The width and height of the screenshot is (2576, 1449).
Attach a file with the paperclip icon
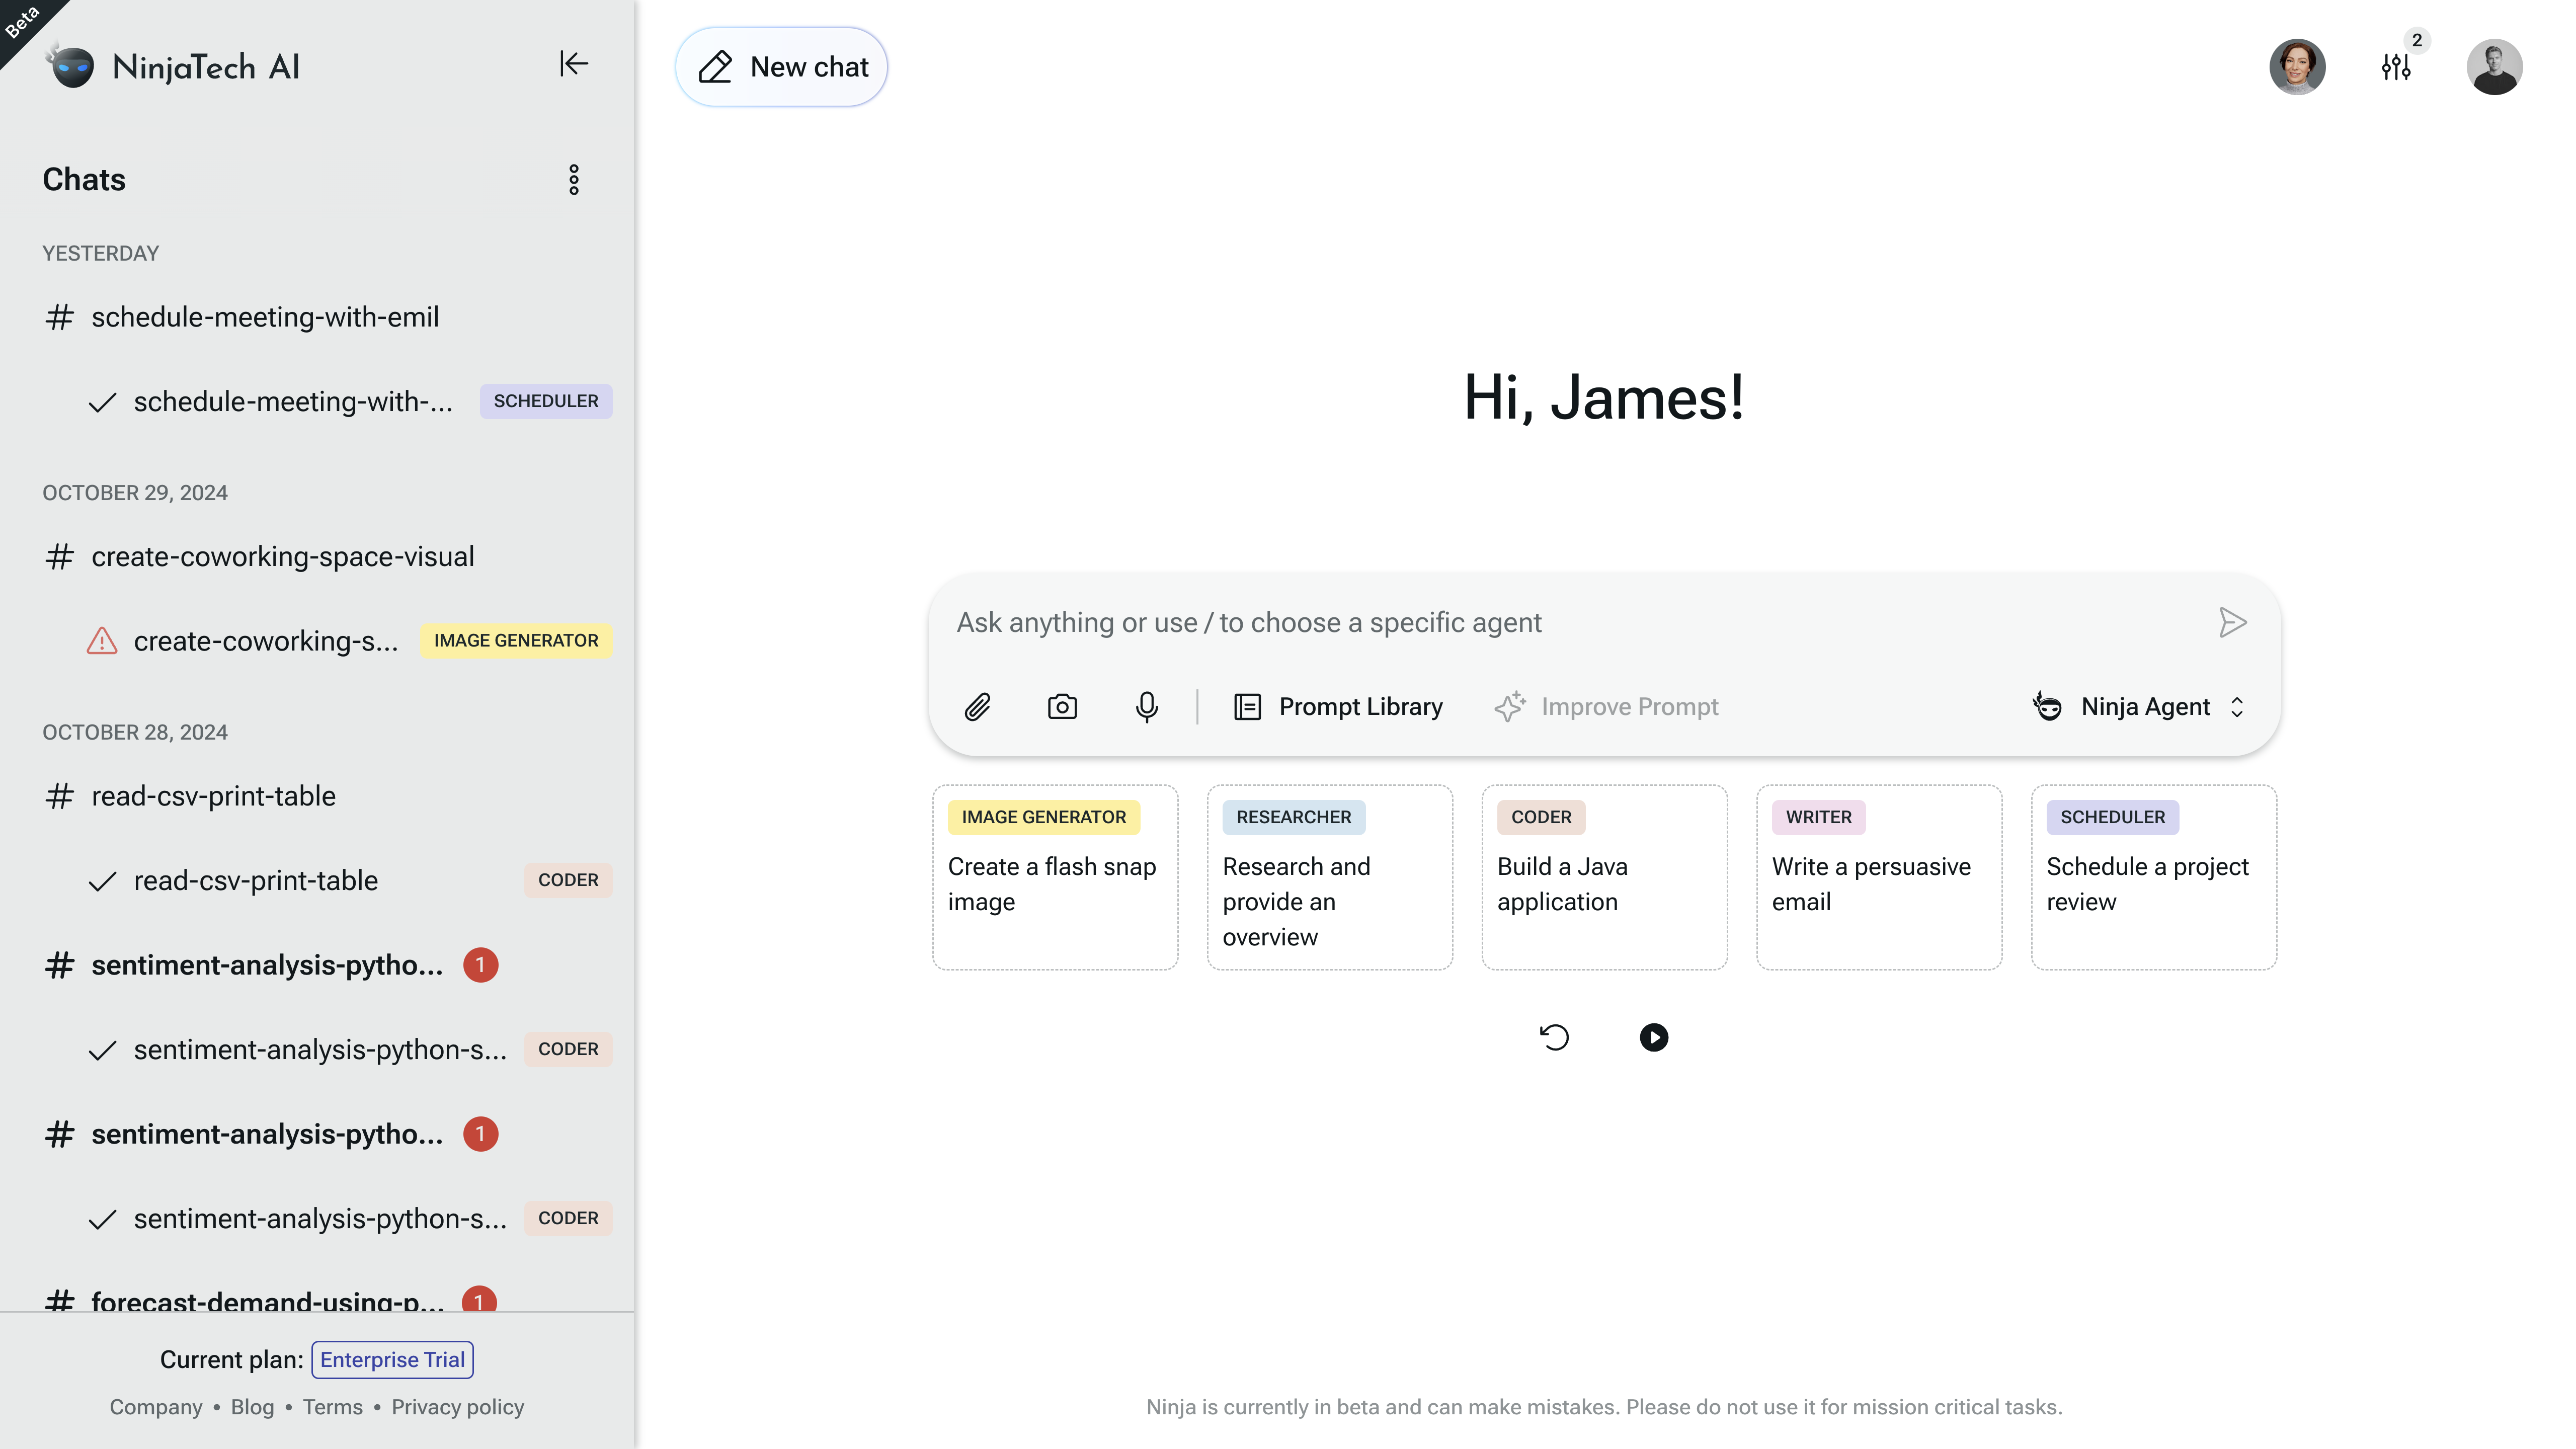[x=978, y=706]
